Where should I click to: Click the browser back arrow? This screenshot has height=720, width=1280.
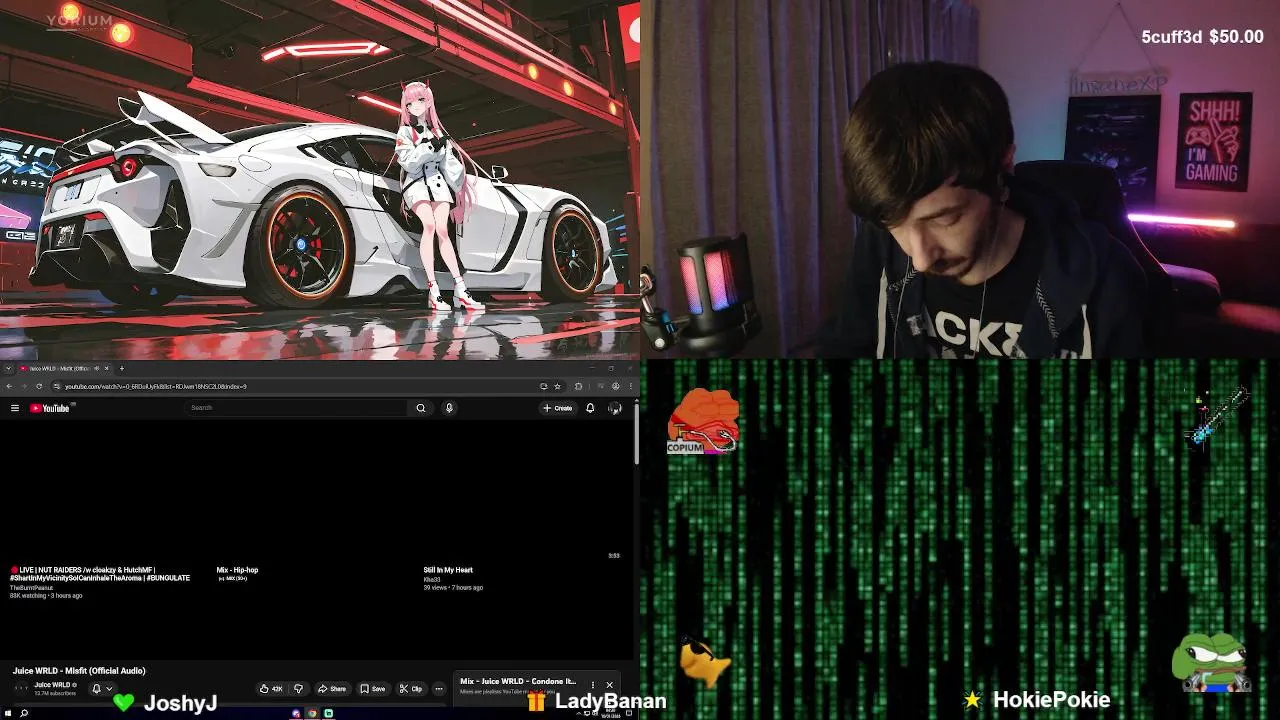[9, 386]
